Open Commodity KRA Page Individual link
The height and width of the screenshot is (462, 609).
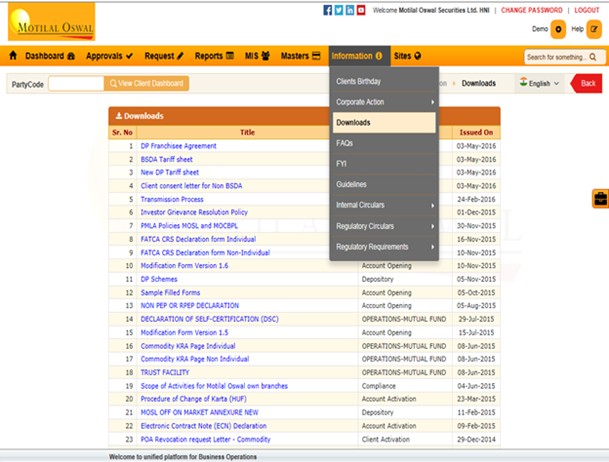[x=188, y=346]
